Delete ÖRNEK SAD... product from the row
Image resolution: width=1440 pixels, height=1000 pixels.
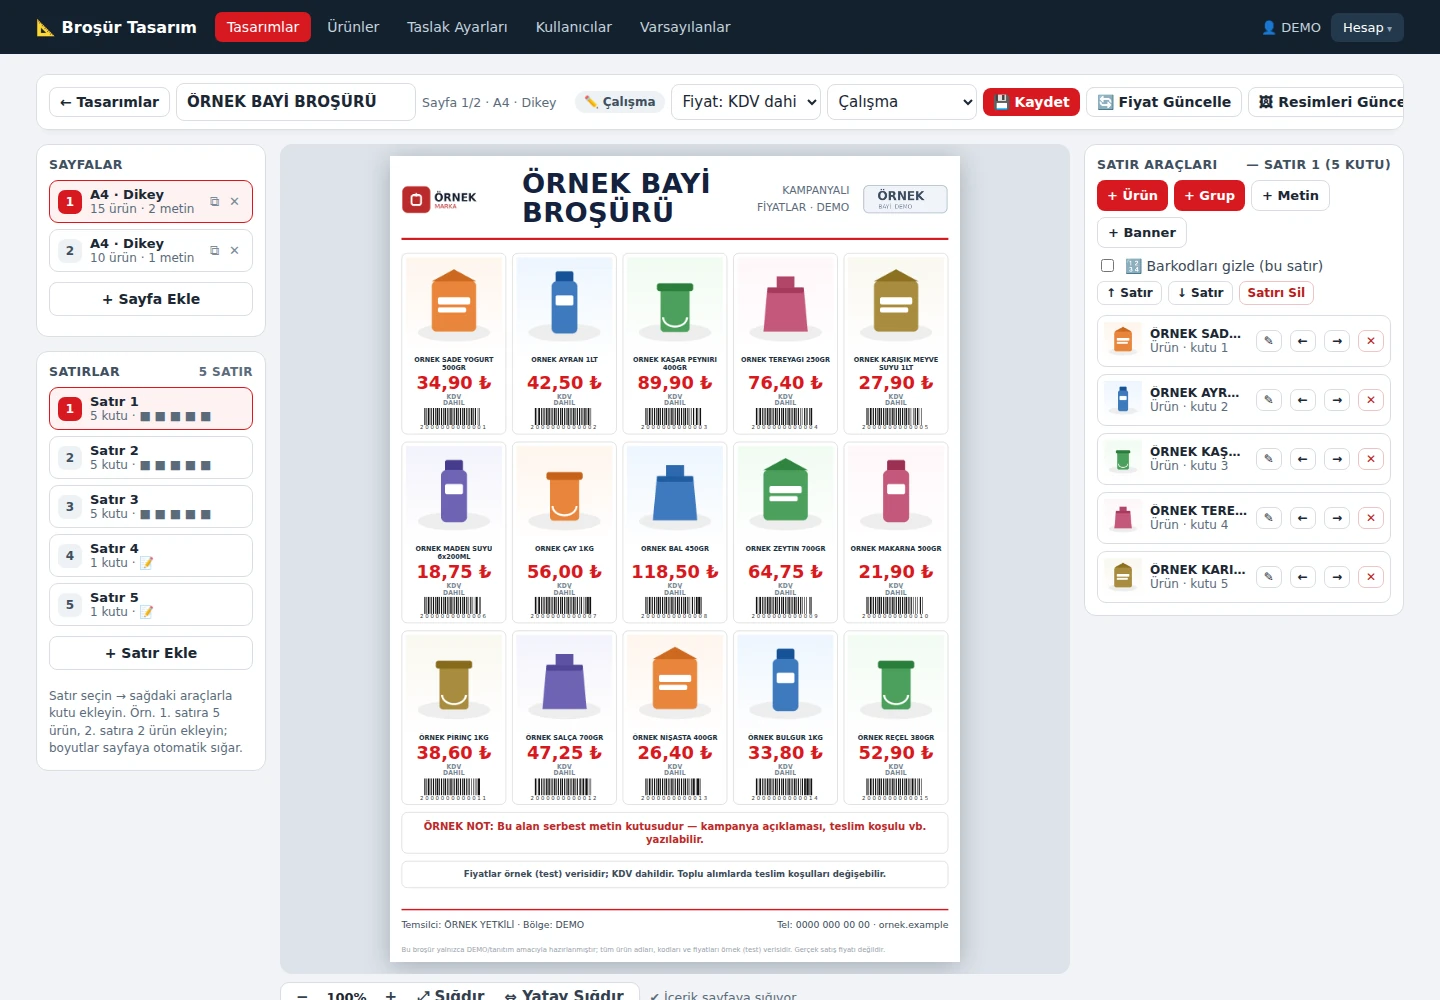click(x=1371, y=341)
